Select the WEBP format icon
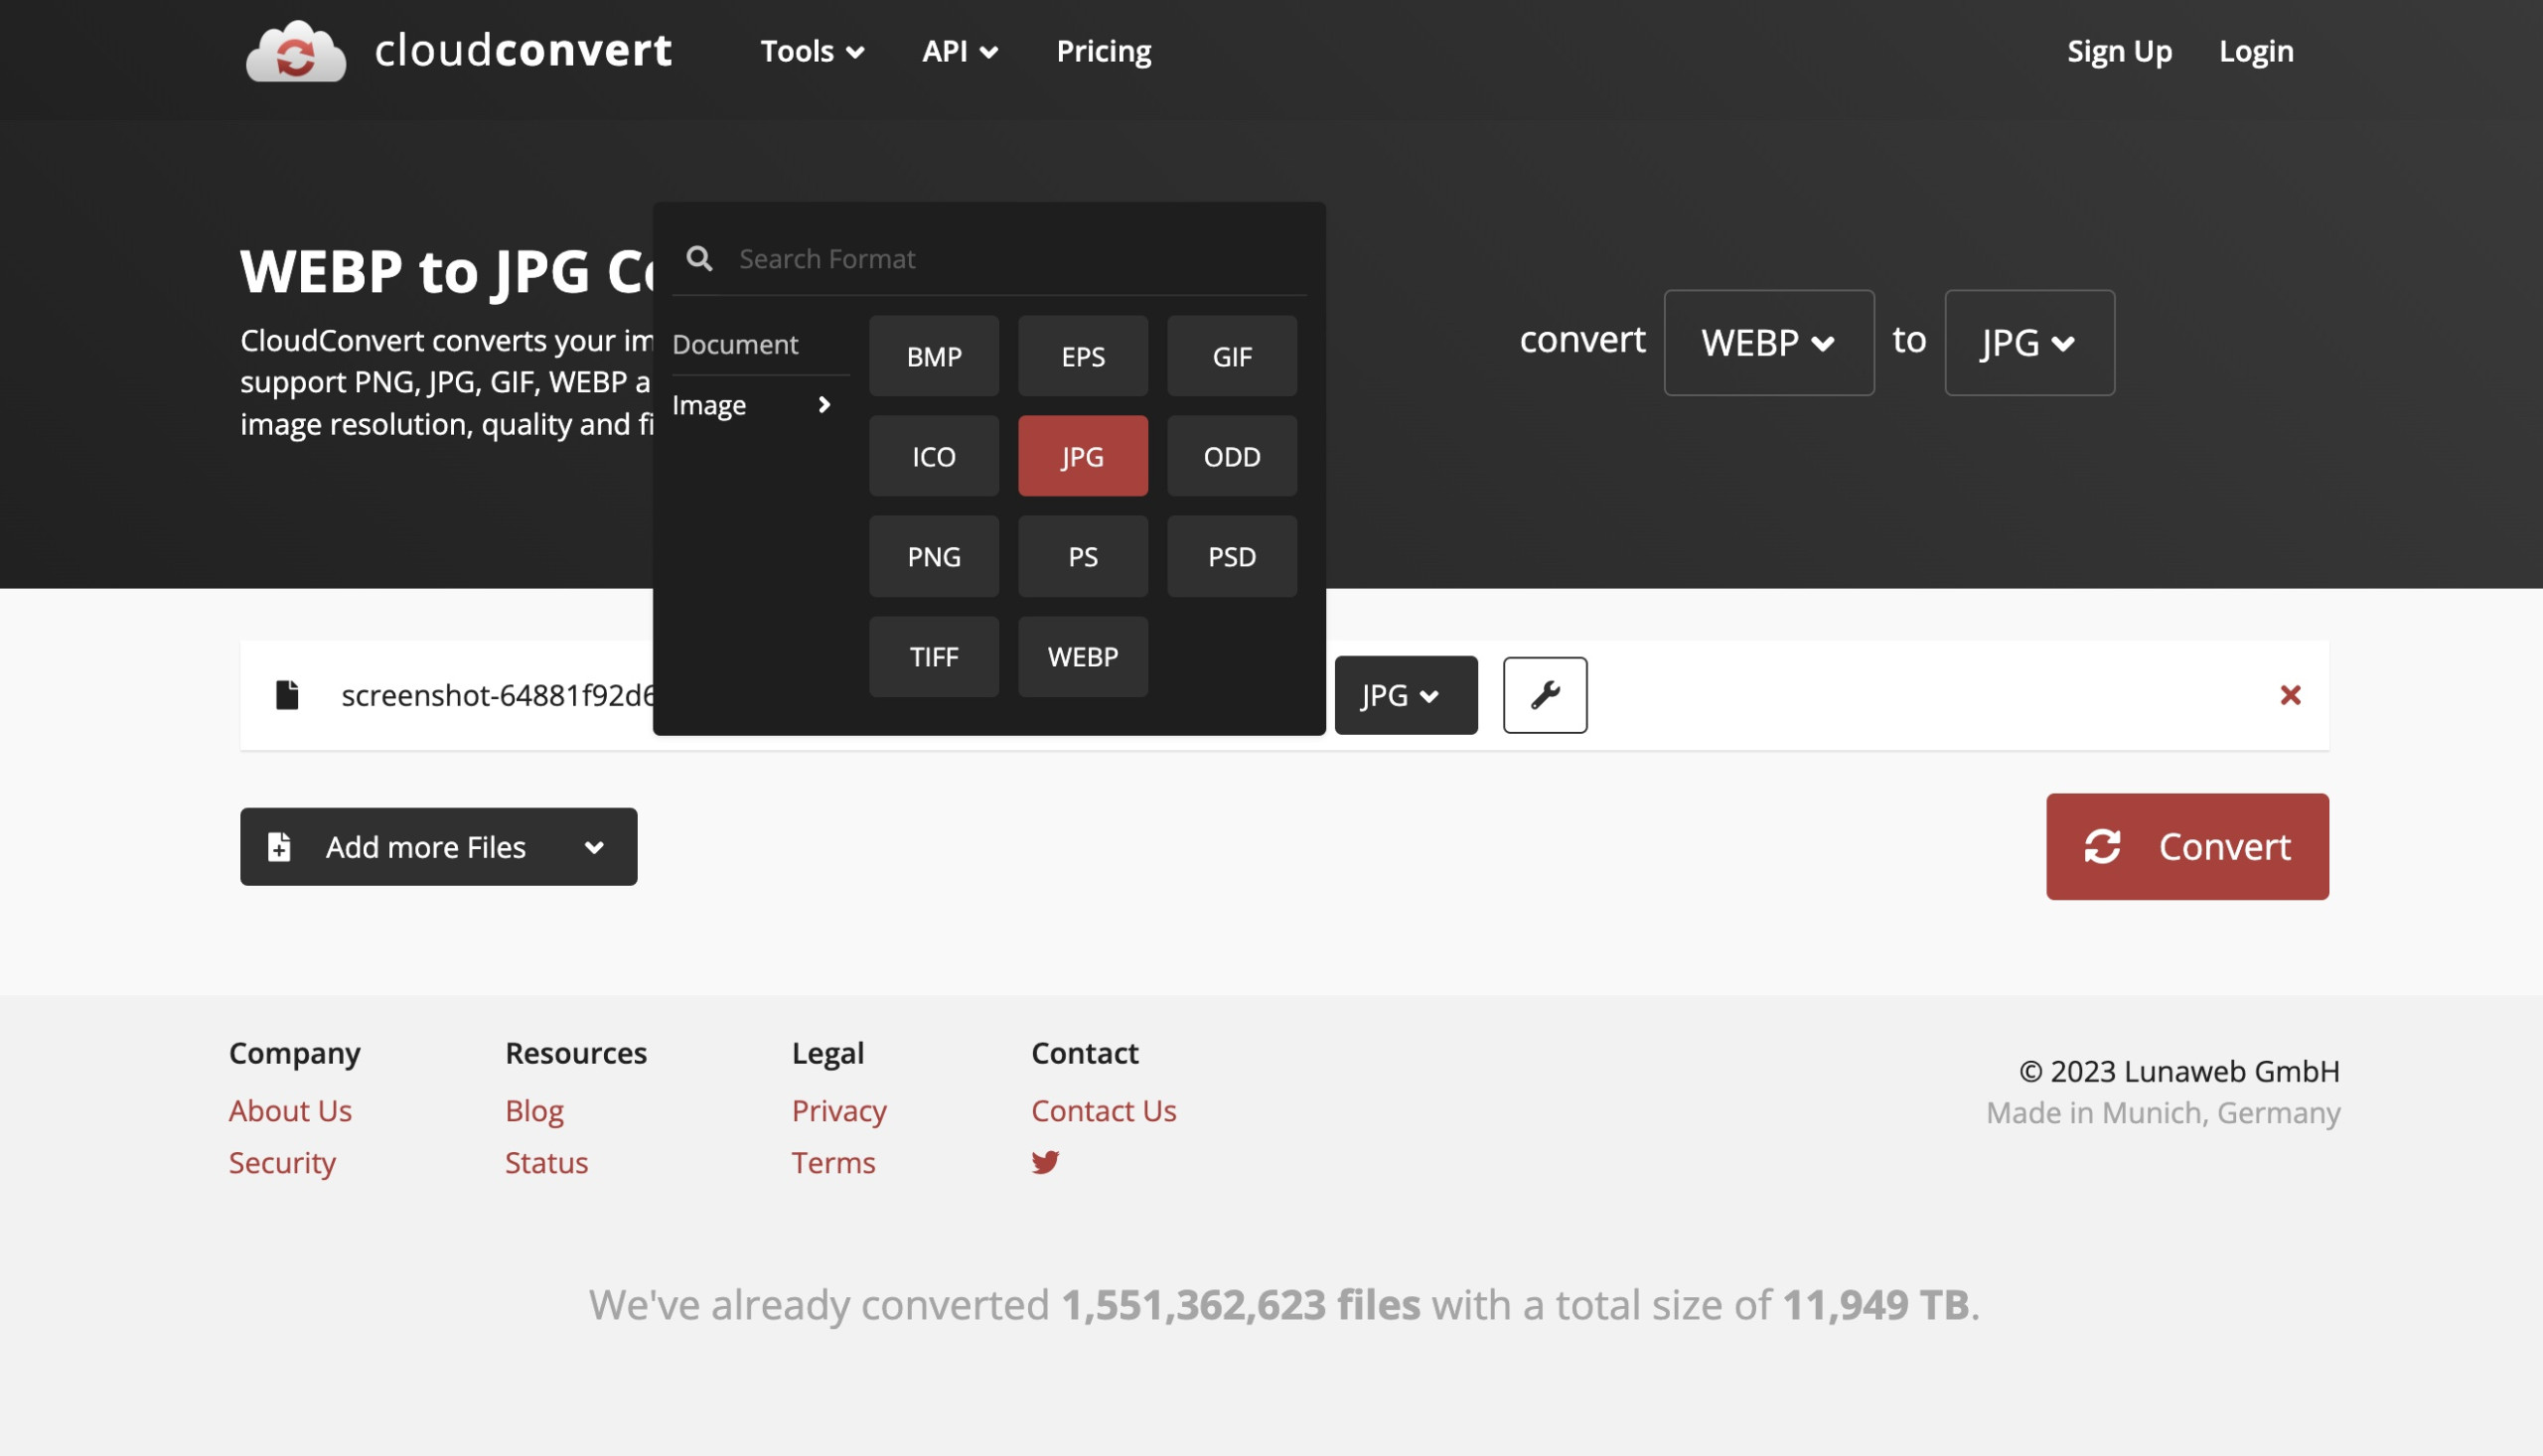Image resolution: width=2543 pixels, height=1456 pixels. click(x=1083, y=655)
